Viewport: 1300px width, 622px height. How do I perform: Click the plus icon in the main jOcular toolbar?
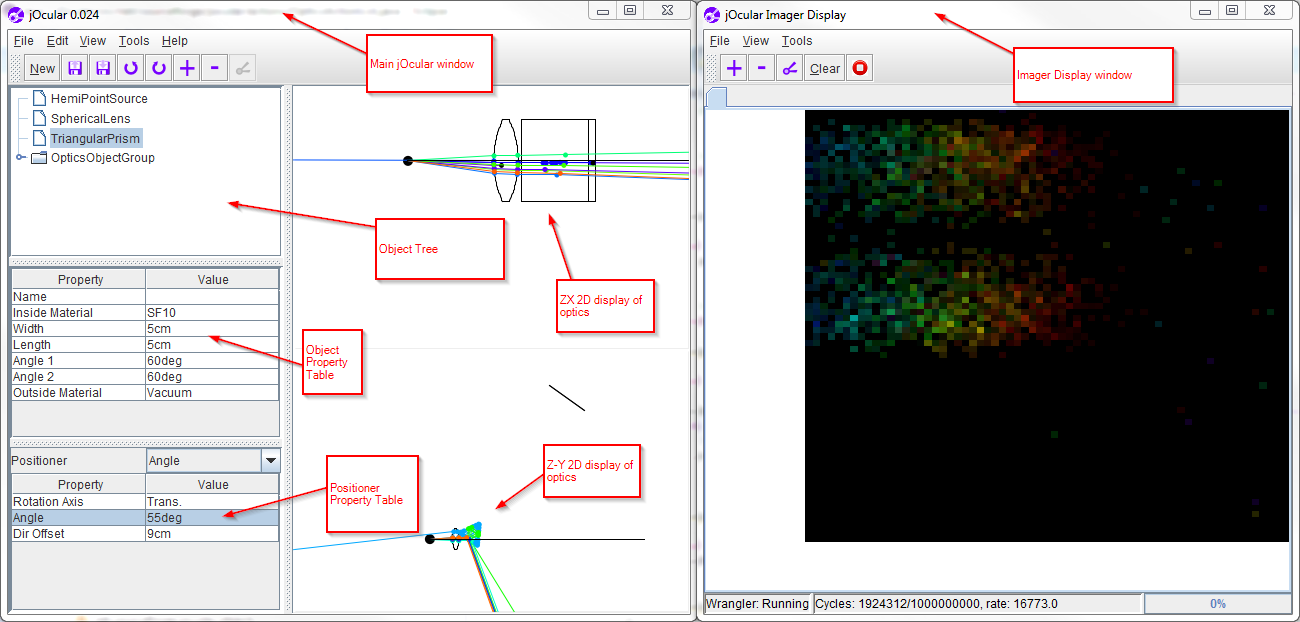point(186,68)
